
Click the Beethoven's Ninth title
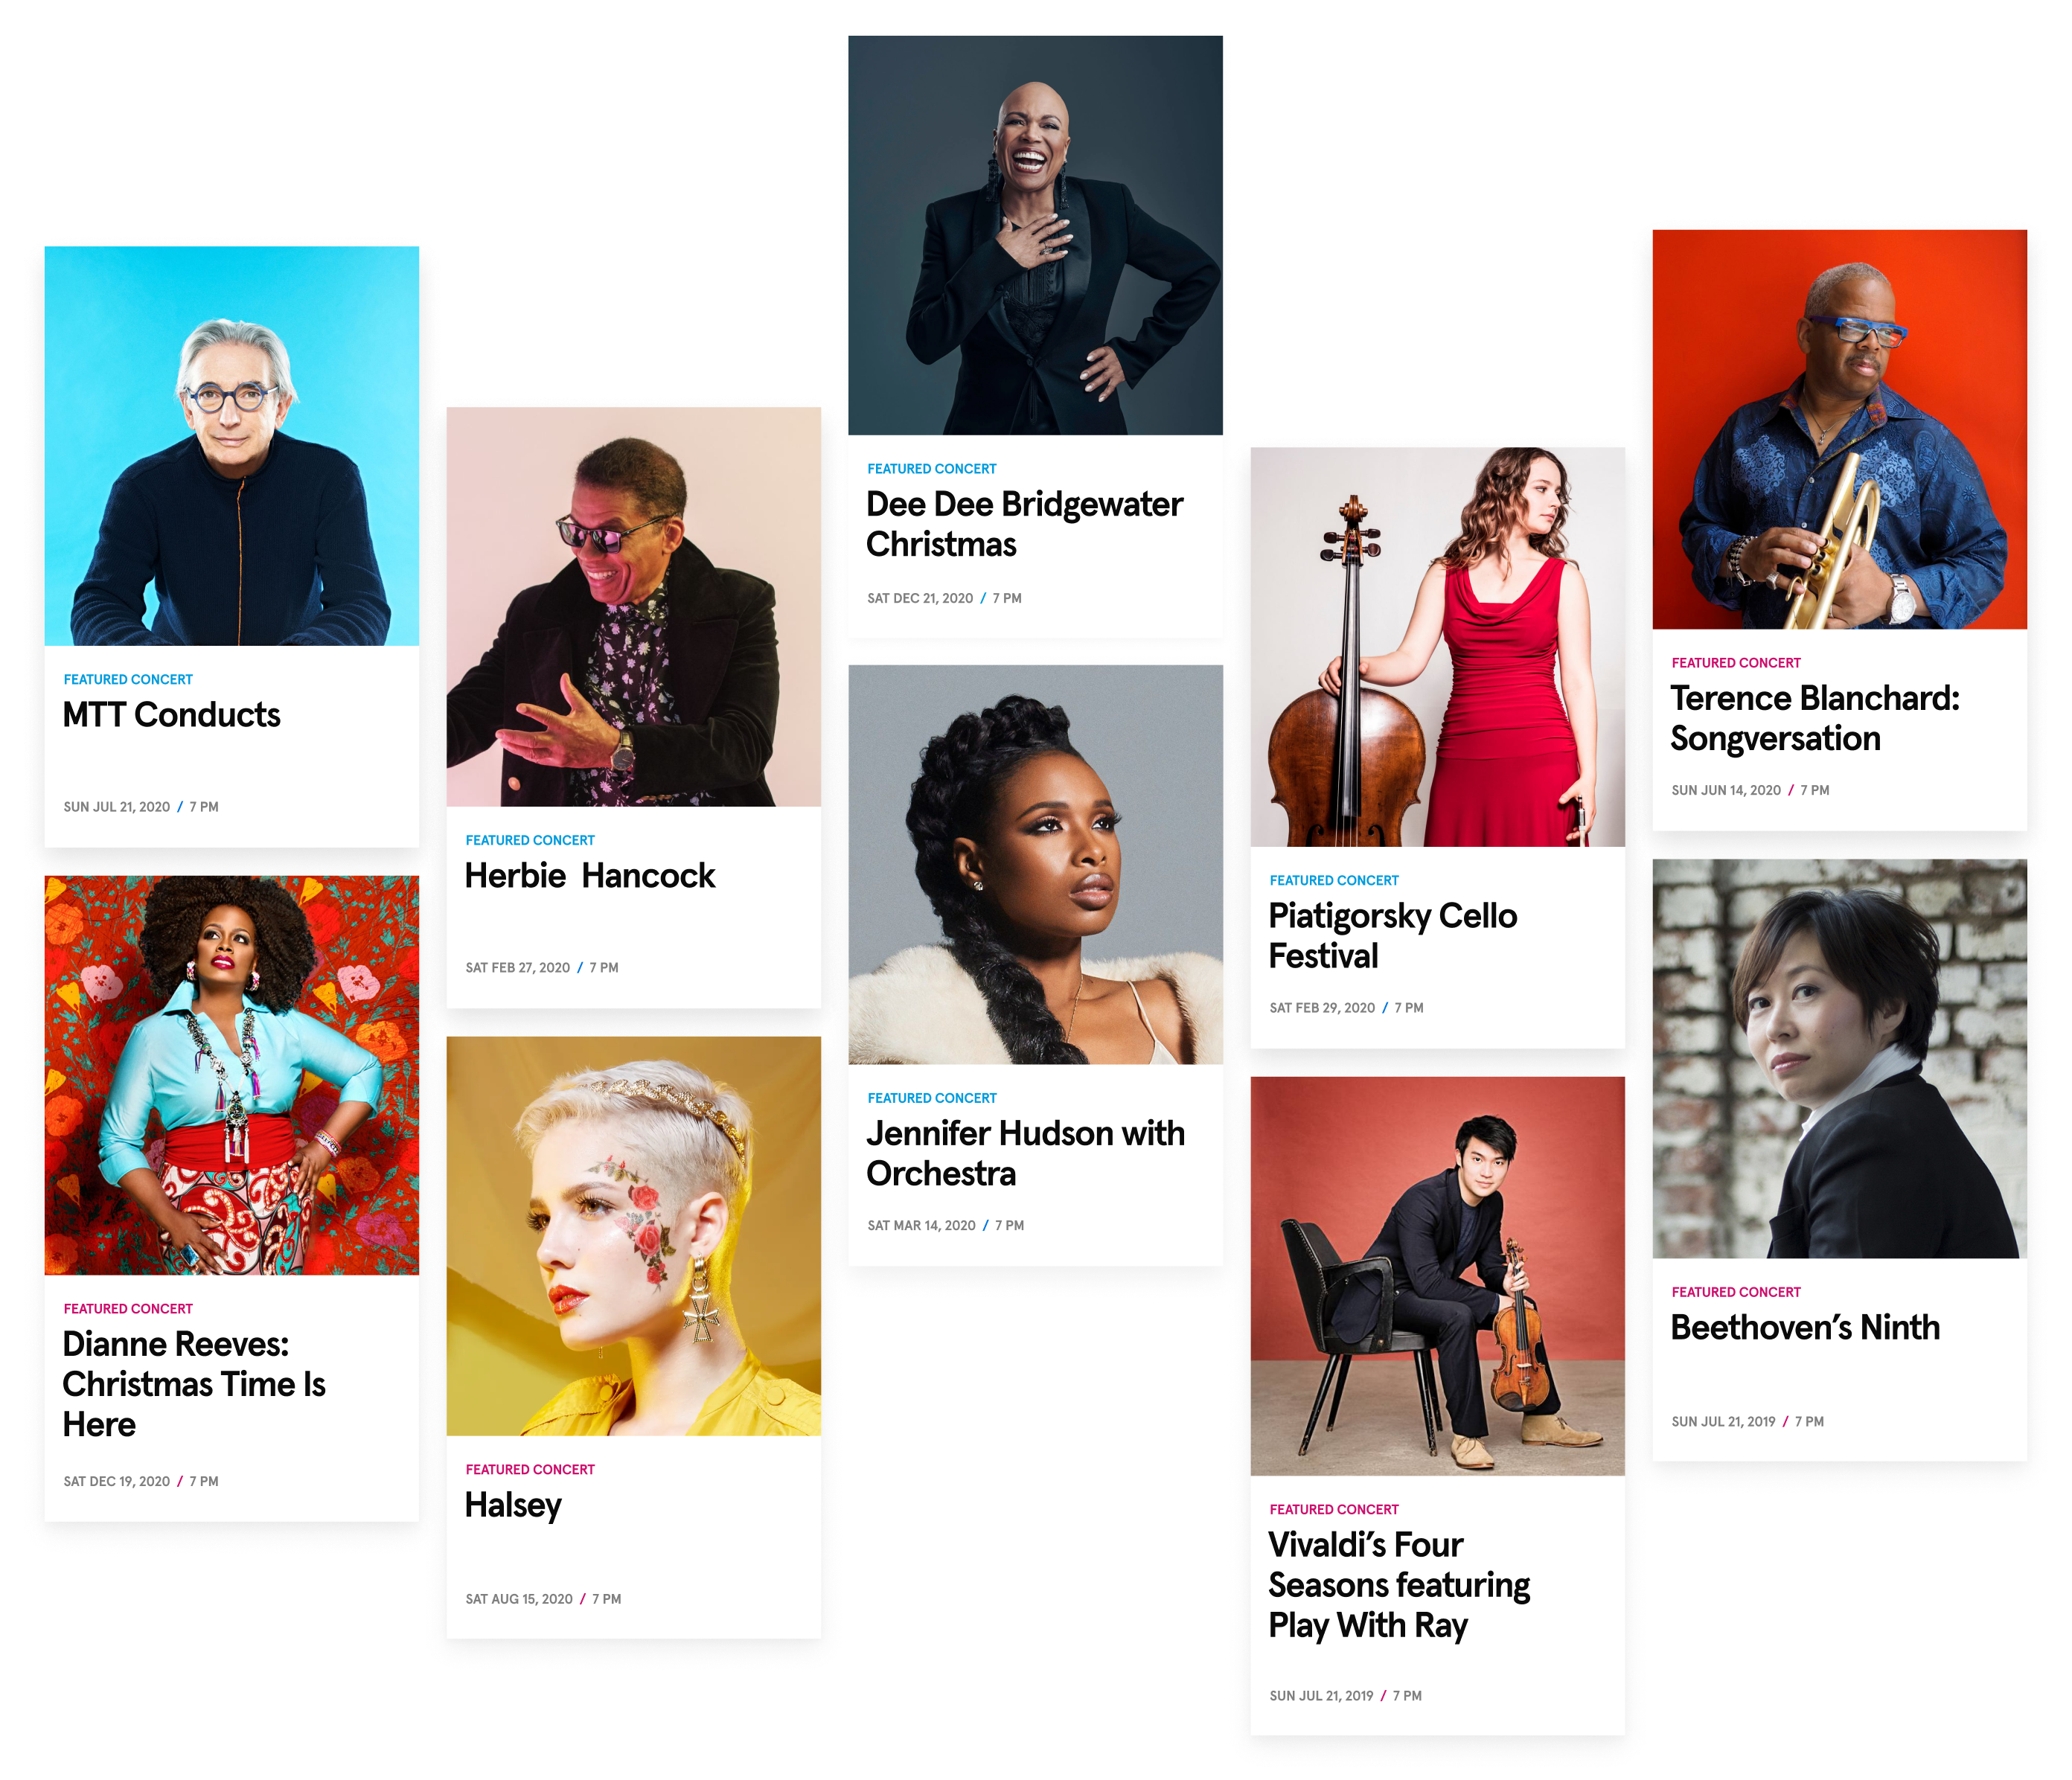pos(1805,1328)
